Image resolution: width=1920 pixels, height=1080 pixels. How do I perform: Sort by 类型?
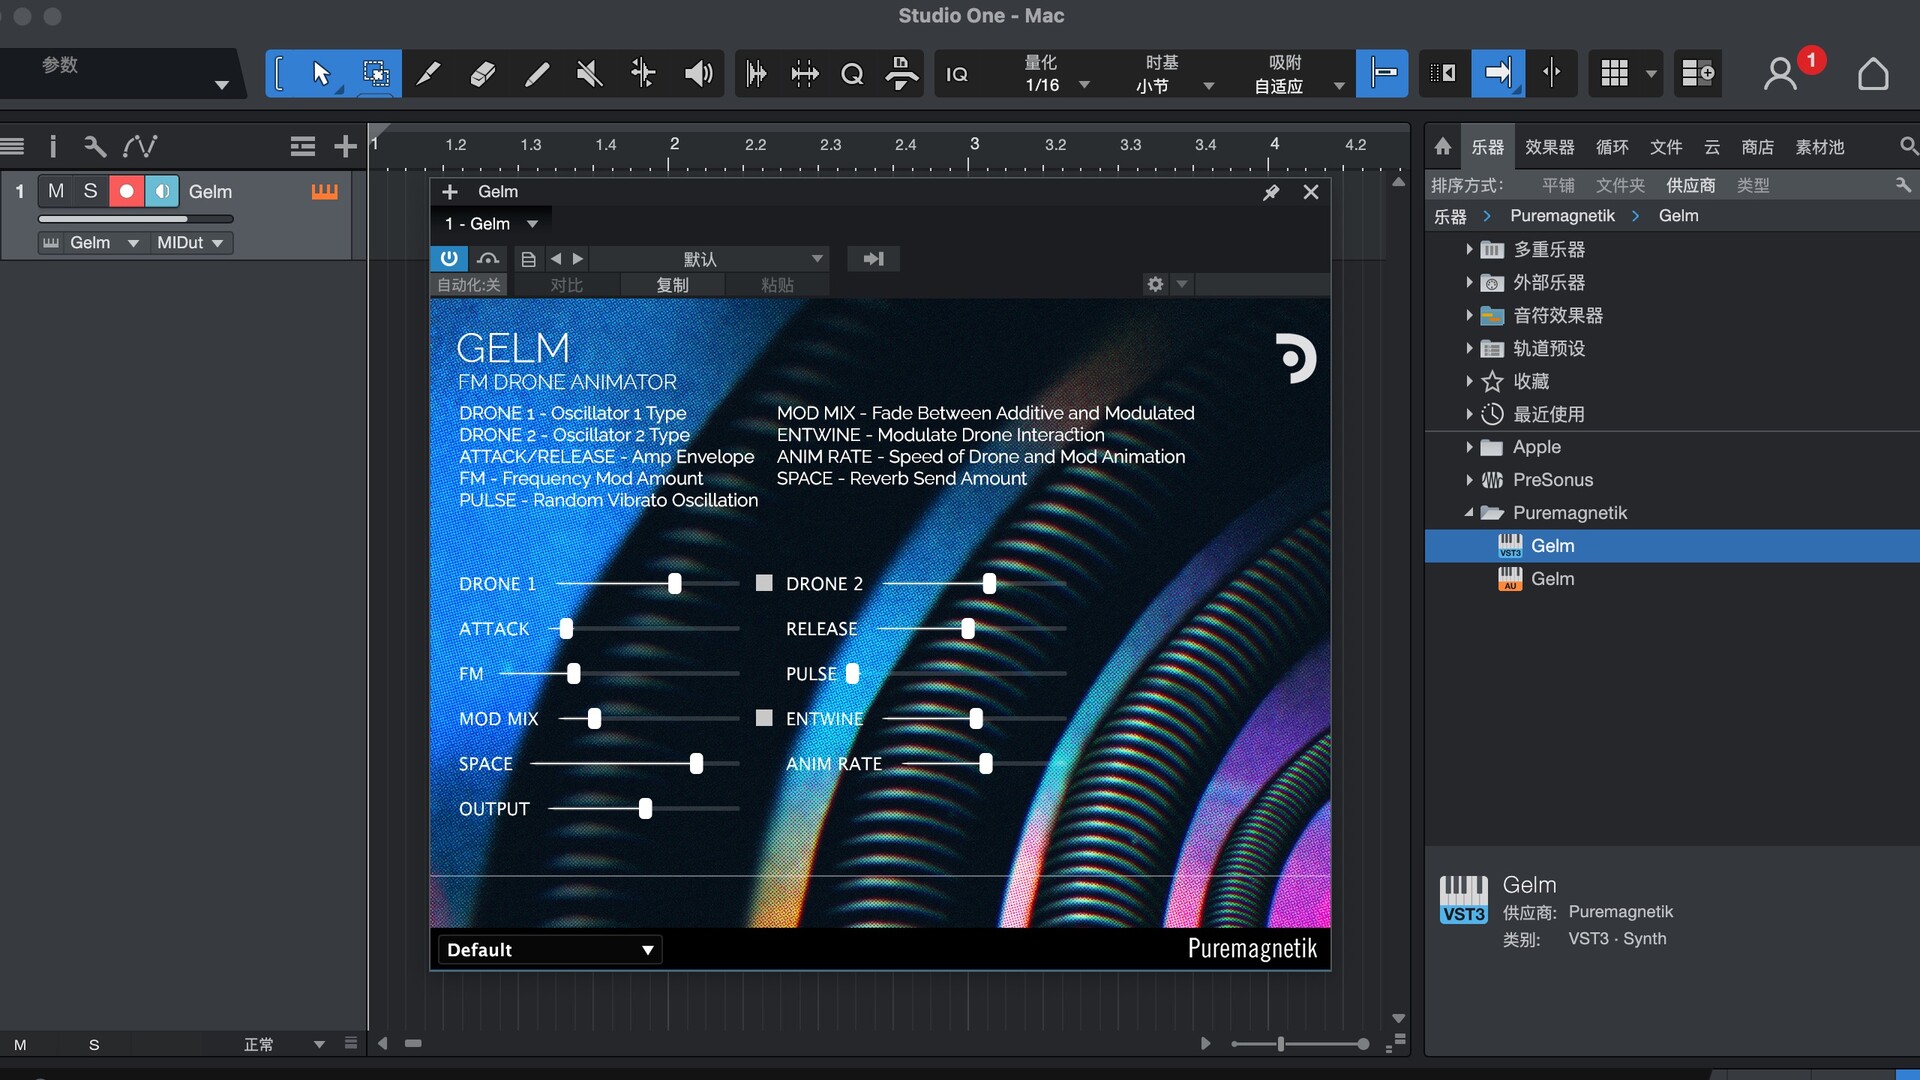pyautogui.click(x=1753, y=185)
